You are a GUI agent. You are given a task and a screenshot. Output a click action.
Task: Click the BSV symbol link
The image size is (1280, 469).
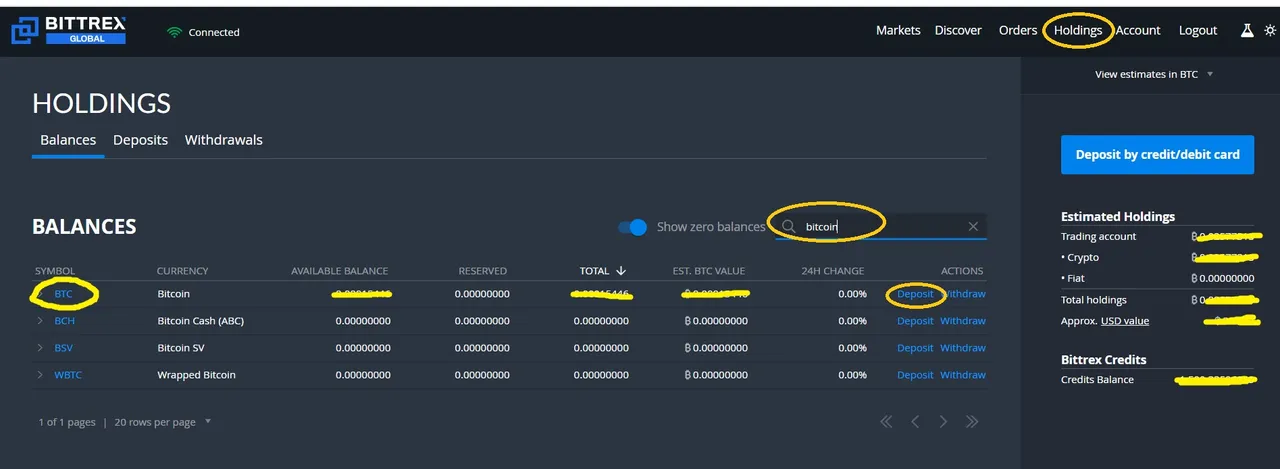[64, 348]
